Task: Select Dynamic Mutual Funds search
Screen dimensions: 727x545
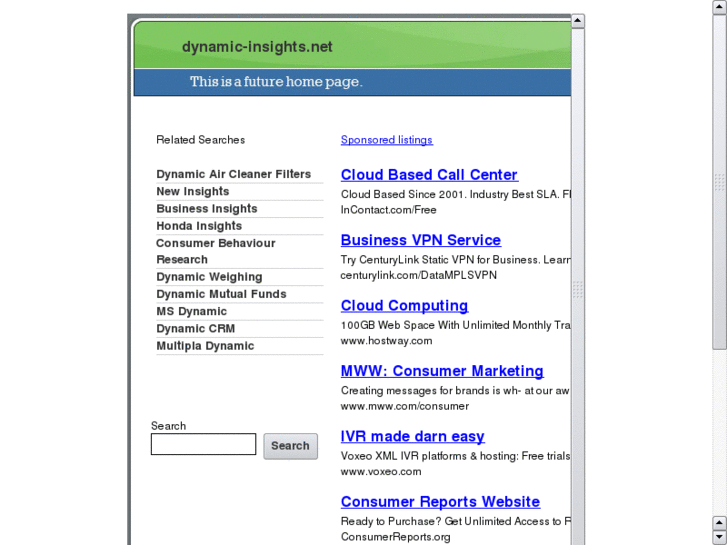Action: (x=221, y=294)
